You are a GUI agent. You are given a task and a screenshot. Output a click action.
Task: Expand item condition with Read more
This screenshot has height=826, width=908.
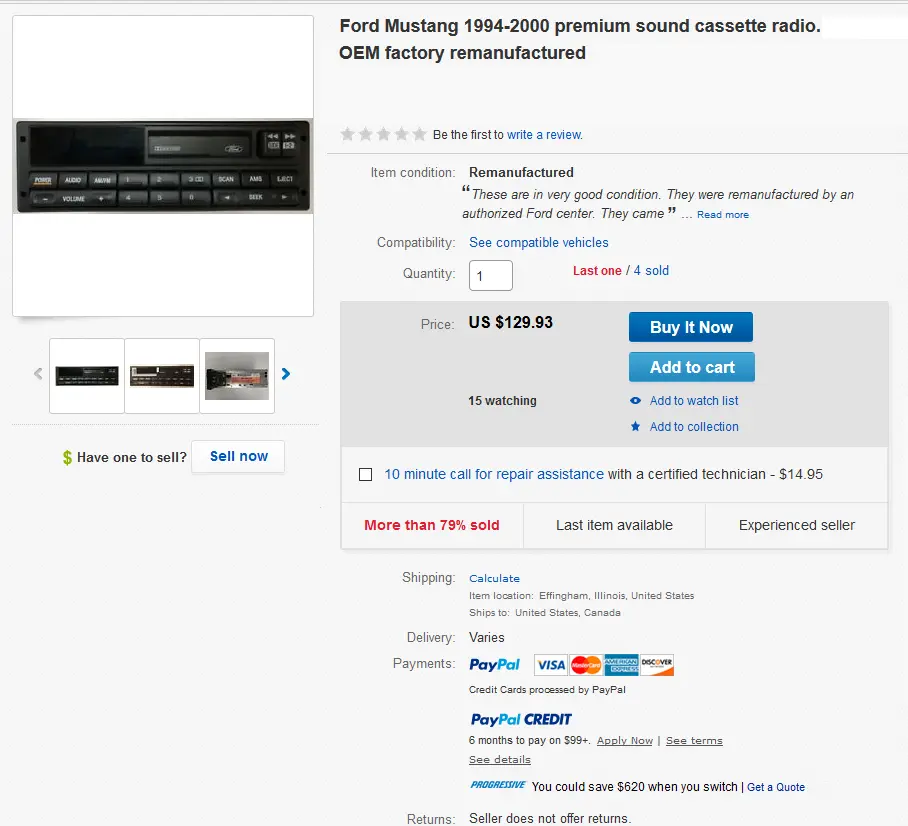click(723, 215)
